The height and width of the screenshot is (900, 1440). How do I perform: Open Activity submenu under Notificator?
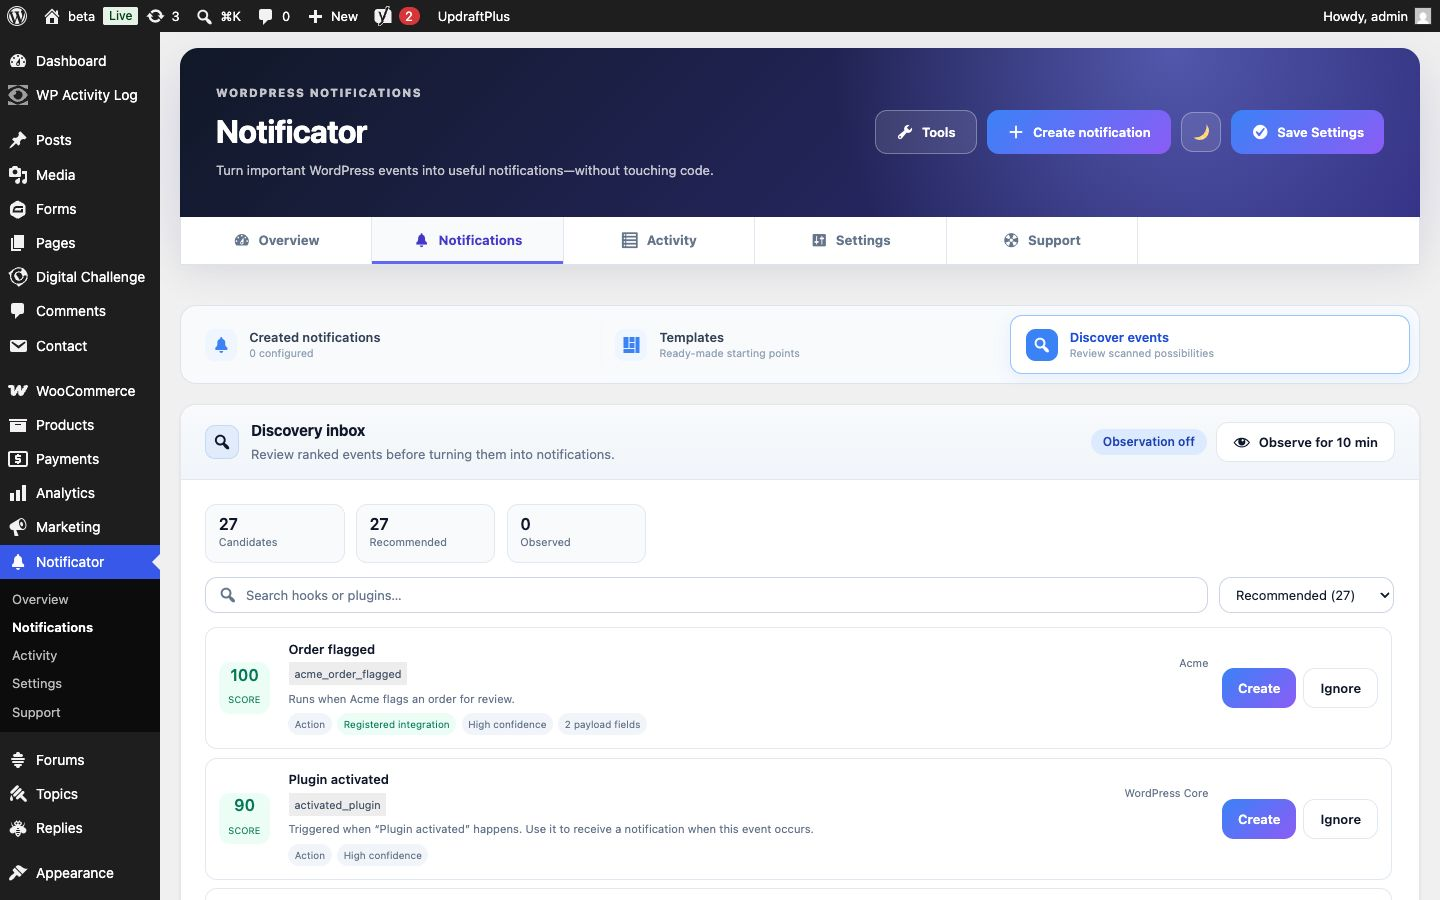[x=34, y=655]
